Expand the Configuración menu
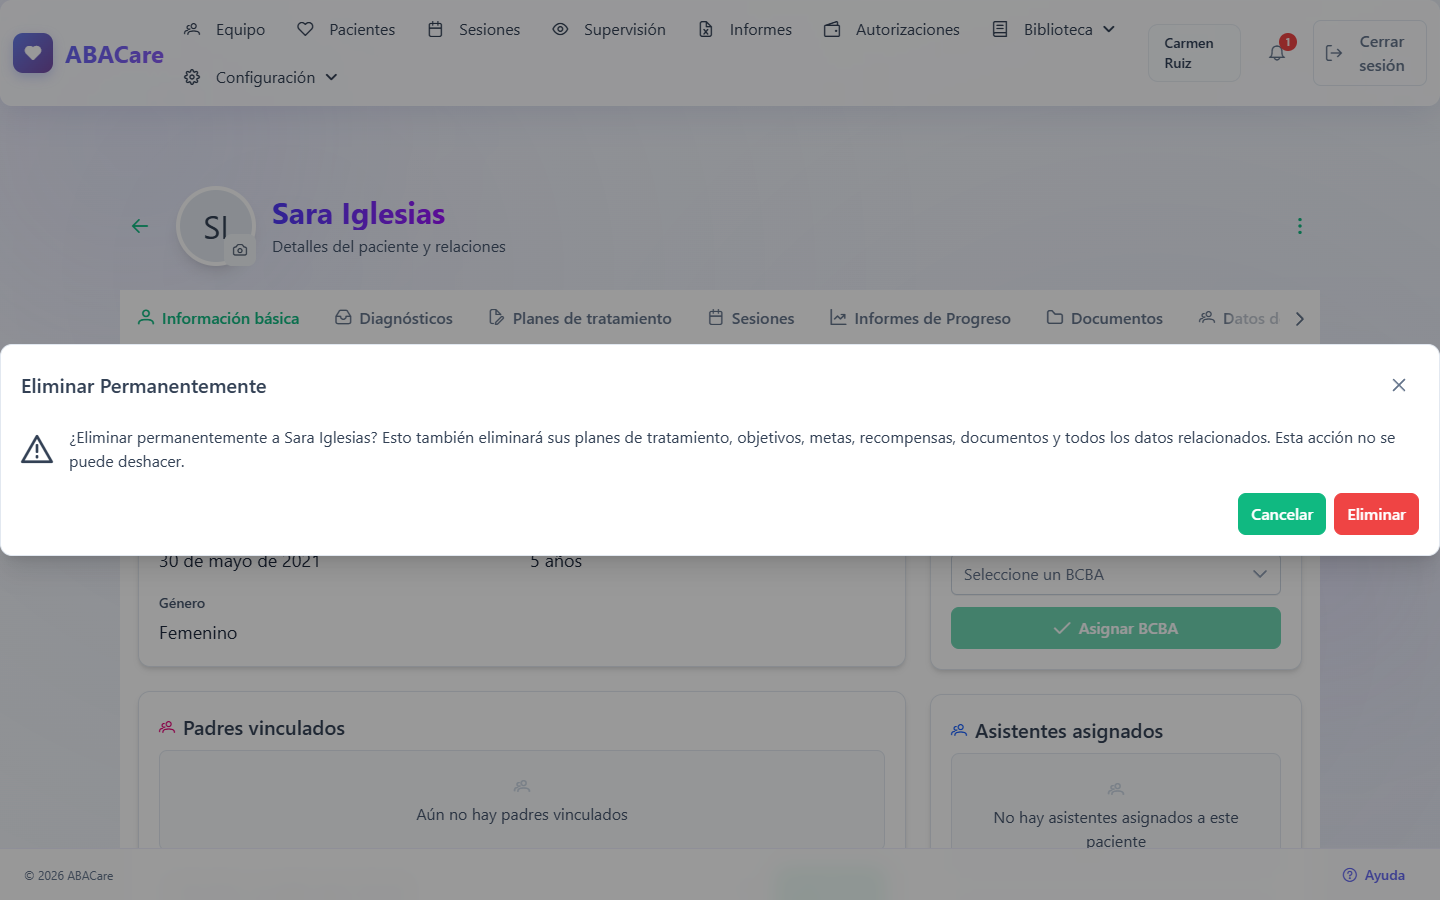 pos(261,77)
